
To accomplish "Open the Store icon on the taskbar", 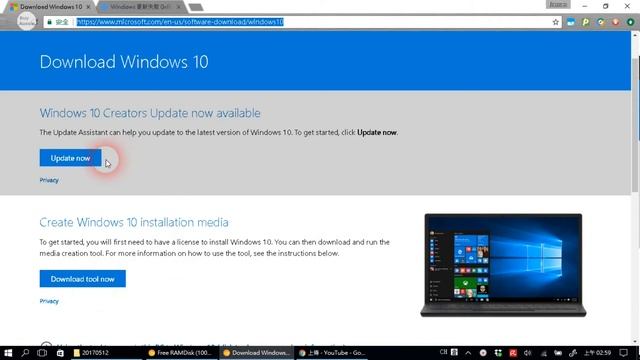I will (60, 353).
